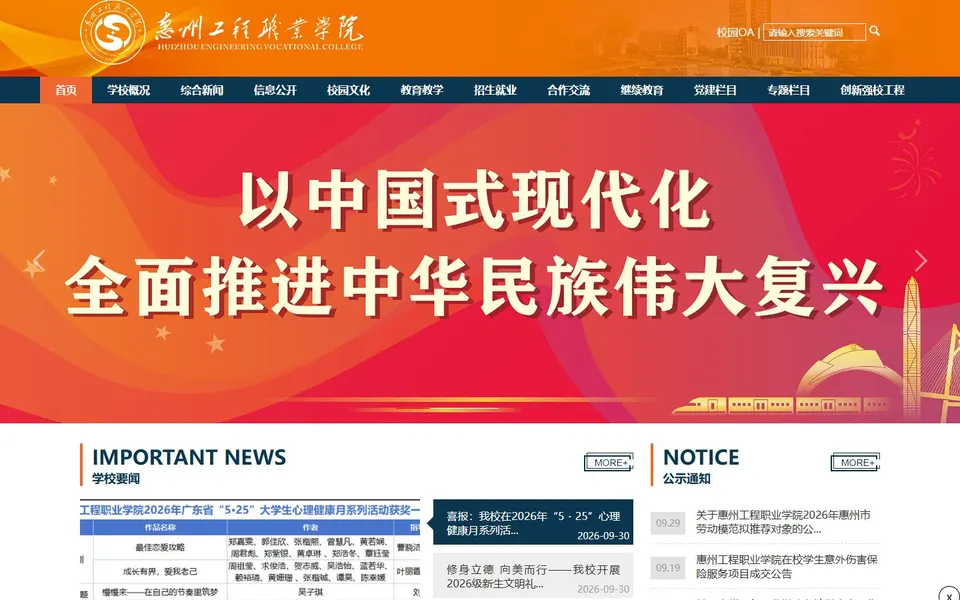The height and width of the screenshot is (600, 960).
Task: Click the search magnifier icon
Action: tap(874, 31)
